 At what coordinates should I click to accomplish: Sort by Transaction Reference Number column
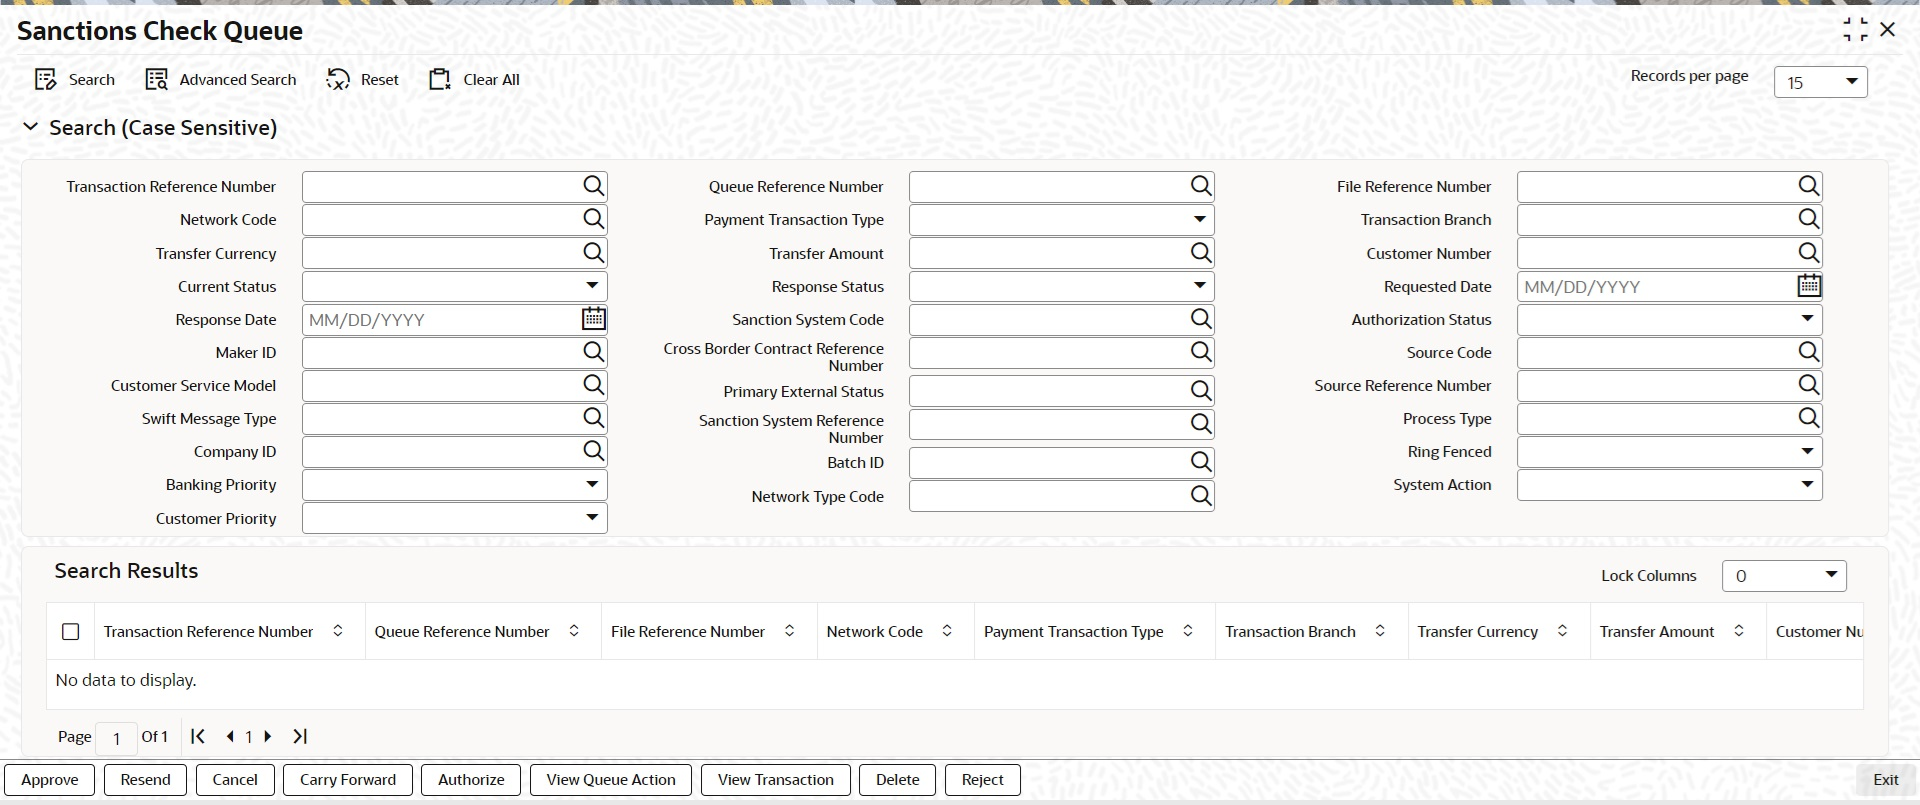[338, 631]
